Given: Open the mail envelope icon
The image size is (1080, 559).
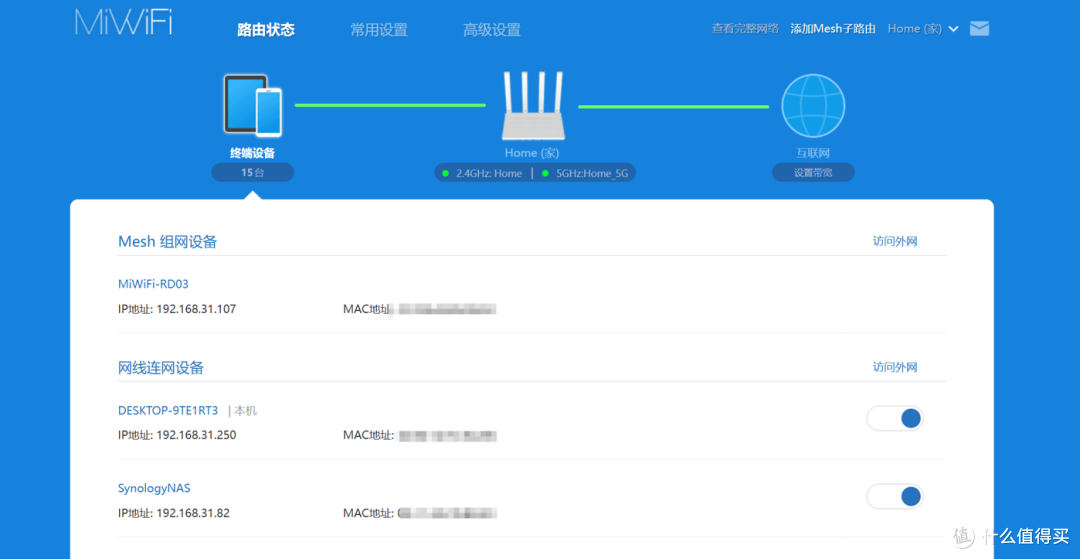Looking at the screenshot, I should (x=979, y=29).
